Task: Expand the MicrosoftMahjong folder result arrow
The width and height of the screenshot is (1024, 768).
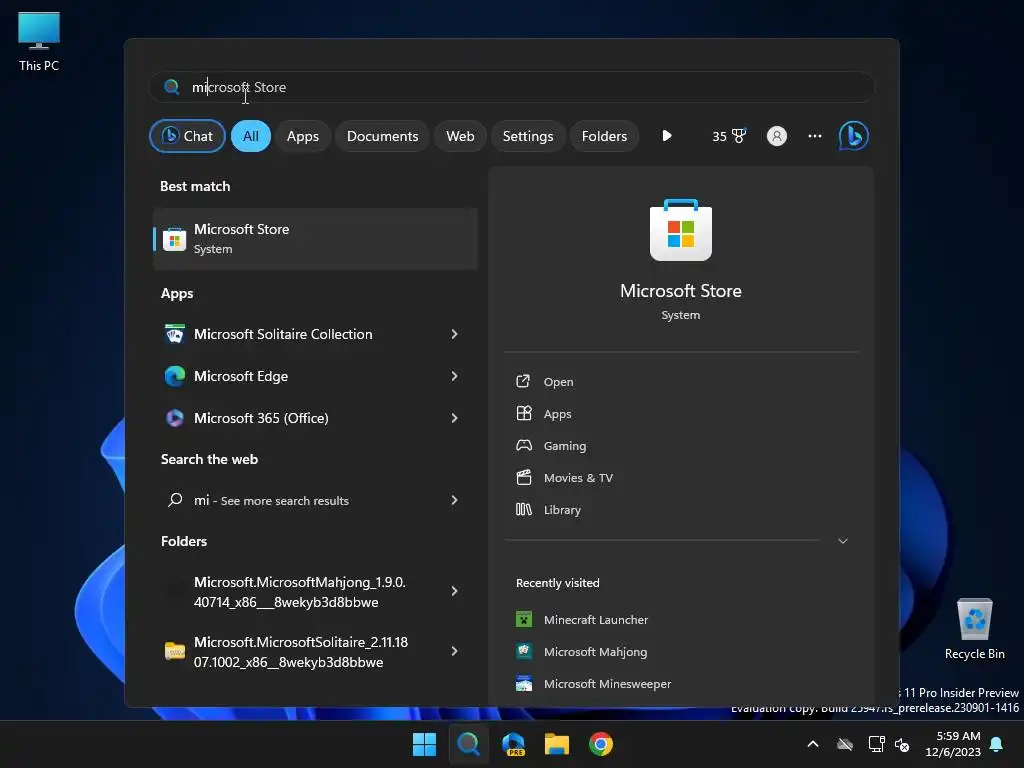Action: click(455, 591)
